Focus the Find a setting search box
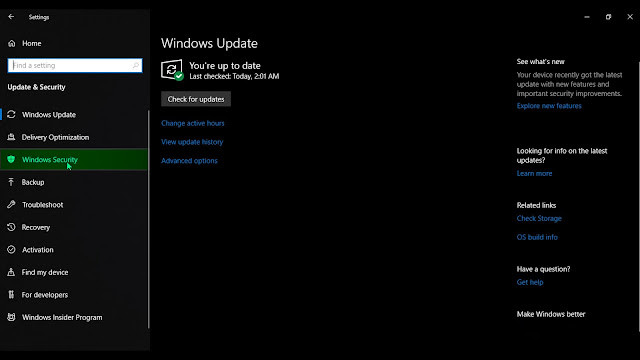 click(75, 65)
